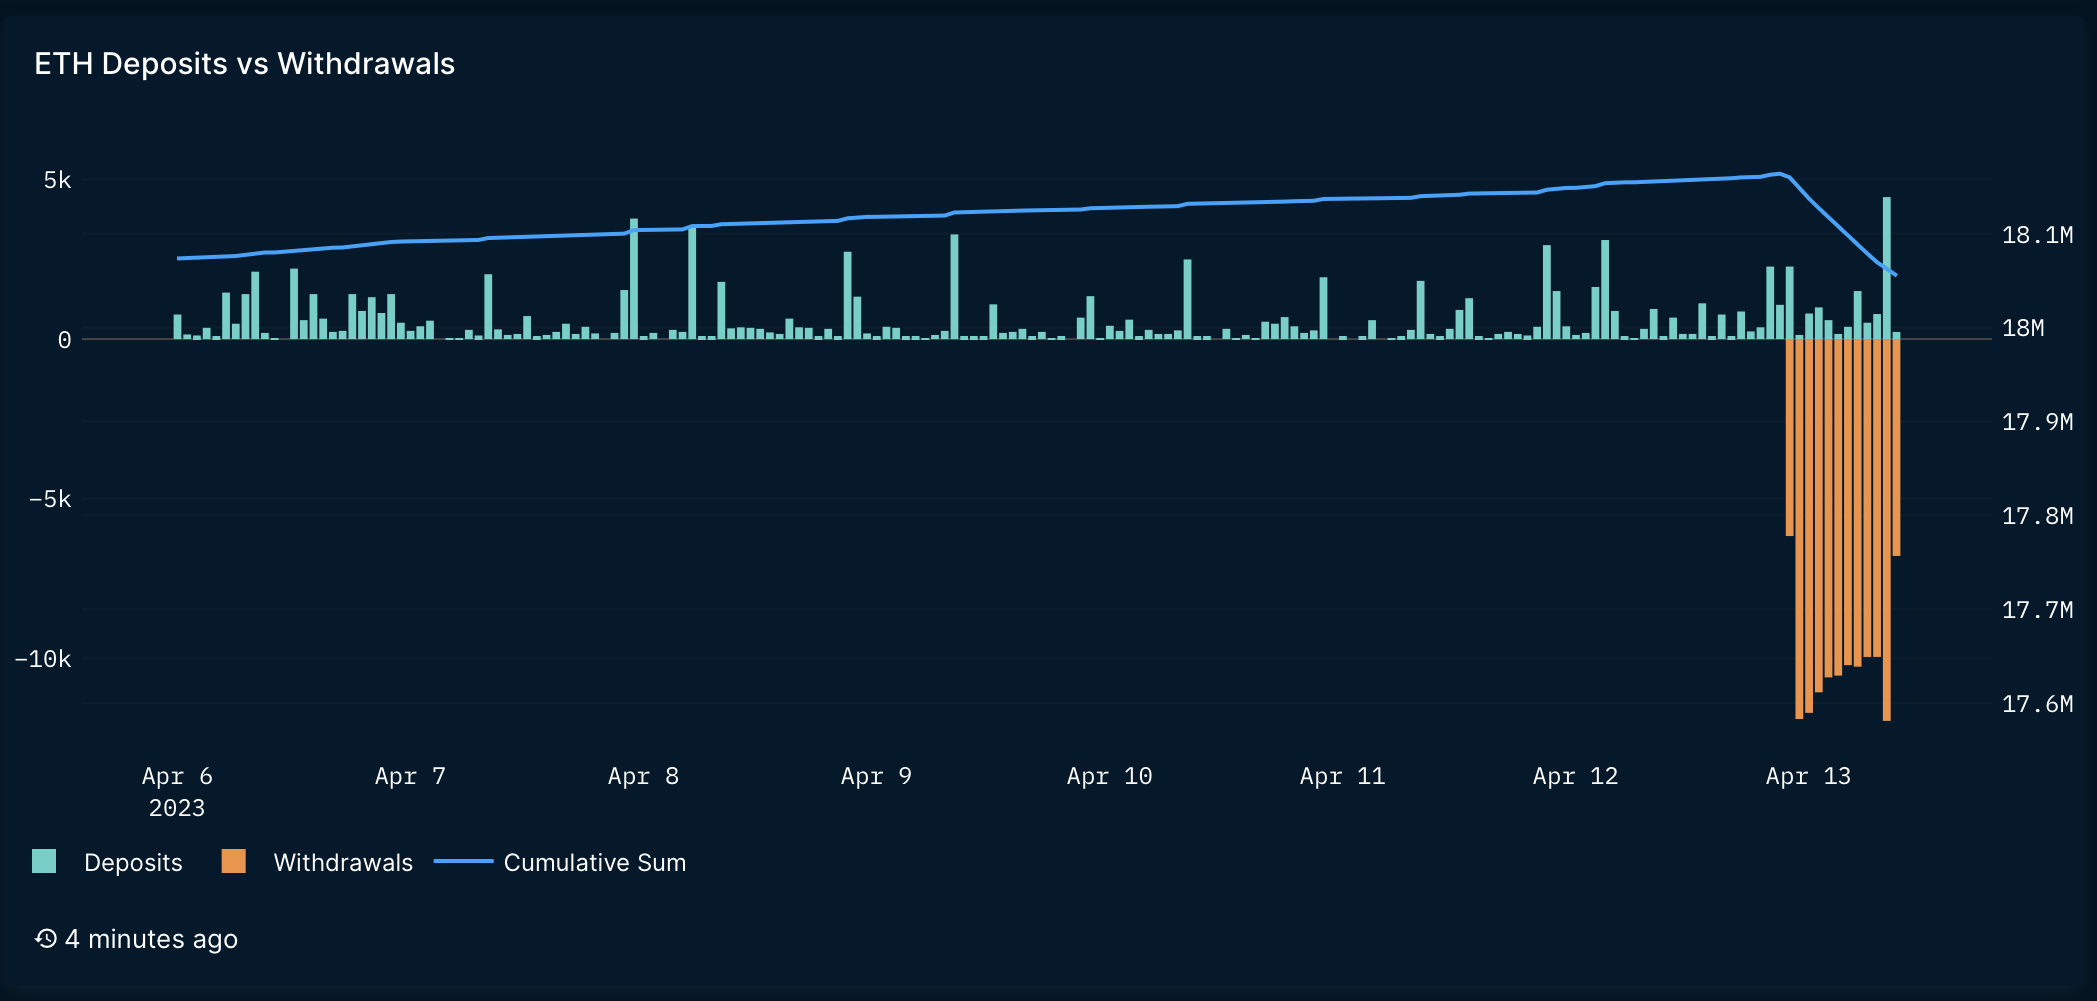Click the '17.8M' right axis label
The height and width of the screenshot is (1001, 2097).
[2037, 516]
